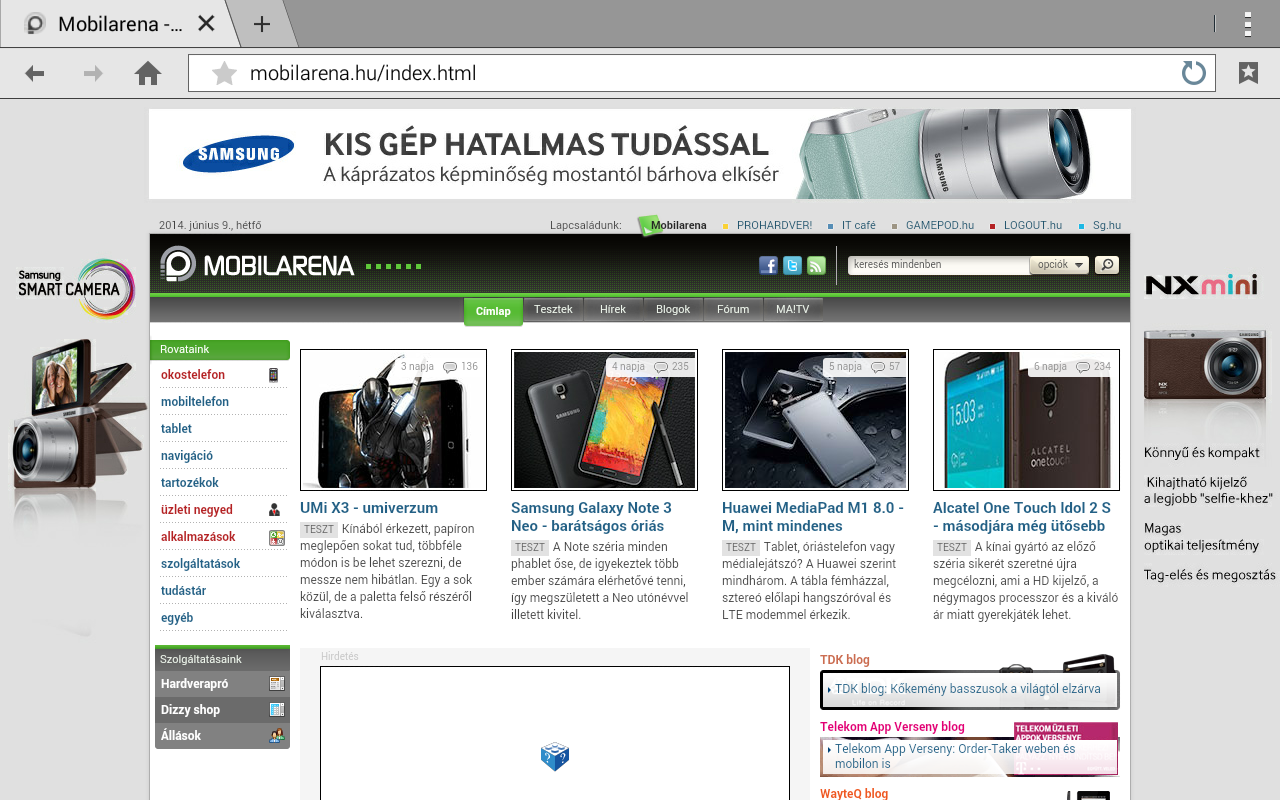Open the IT café link
The image size is (1280, 800).
point(858,226)
